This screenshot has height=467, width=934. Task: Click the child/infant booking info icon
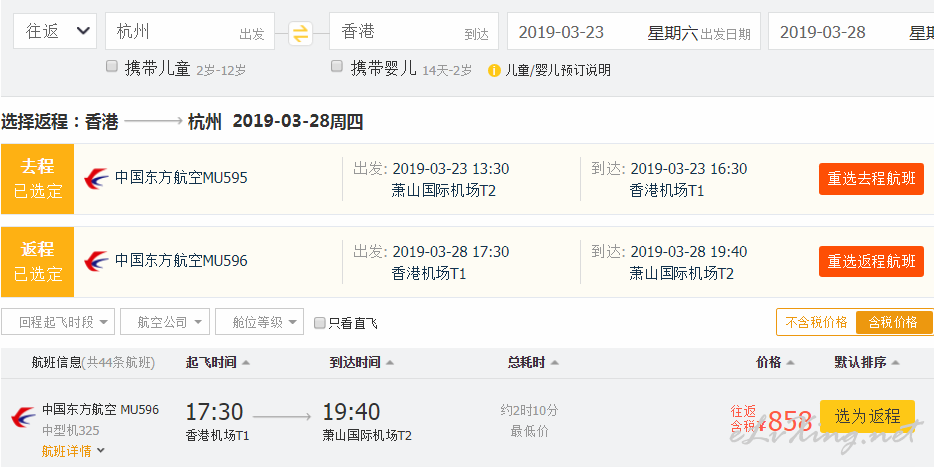[494, 70]
